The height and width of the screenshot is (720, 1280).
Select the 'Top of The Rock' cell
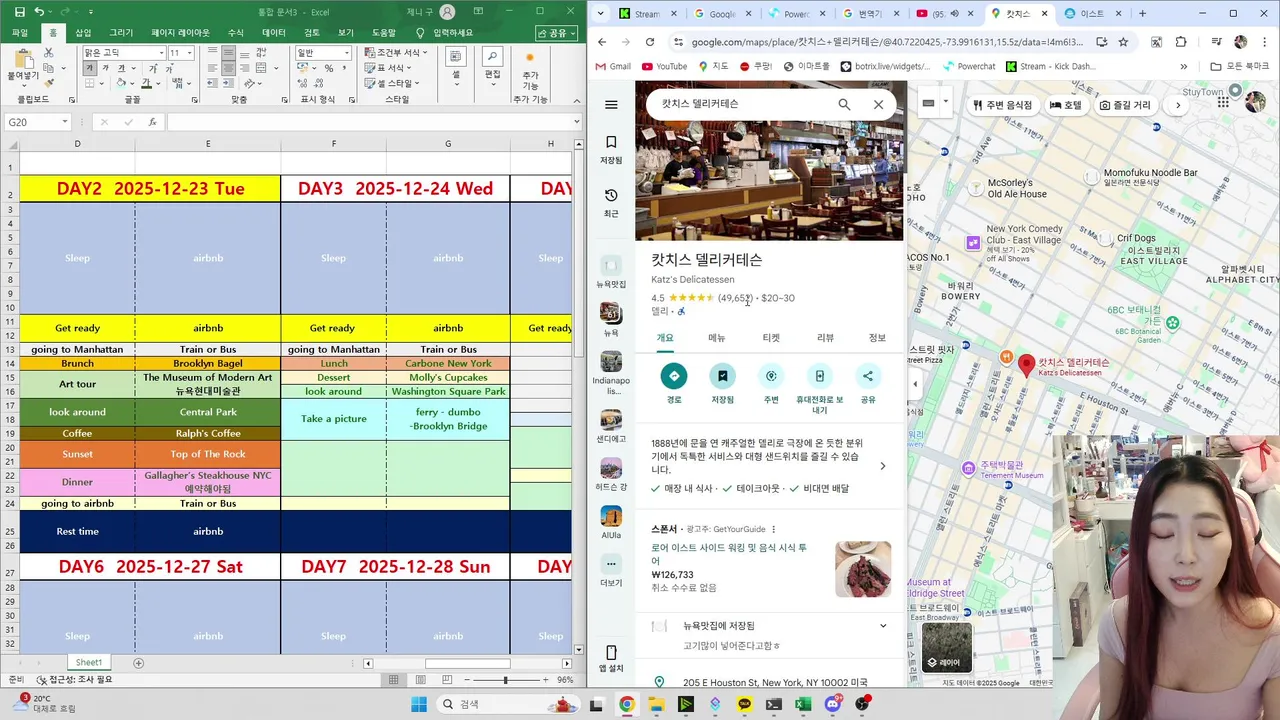click(208, 454)
